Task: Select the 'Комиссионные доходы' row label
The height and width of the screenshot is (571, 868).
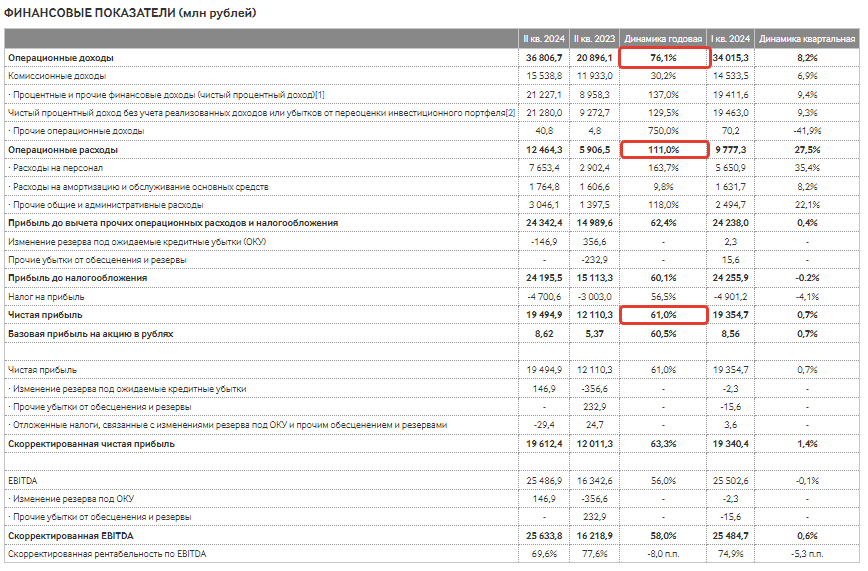Action: (x=57, y=76)
